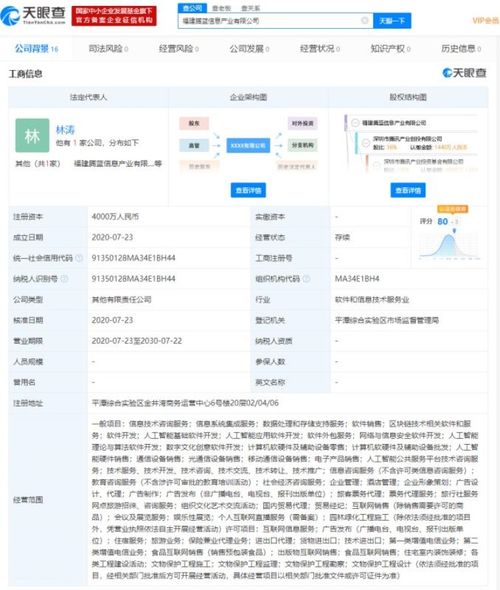Click the 法定代表人 column header

click(88, 97)
